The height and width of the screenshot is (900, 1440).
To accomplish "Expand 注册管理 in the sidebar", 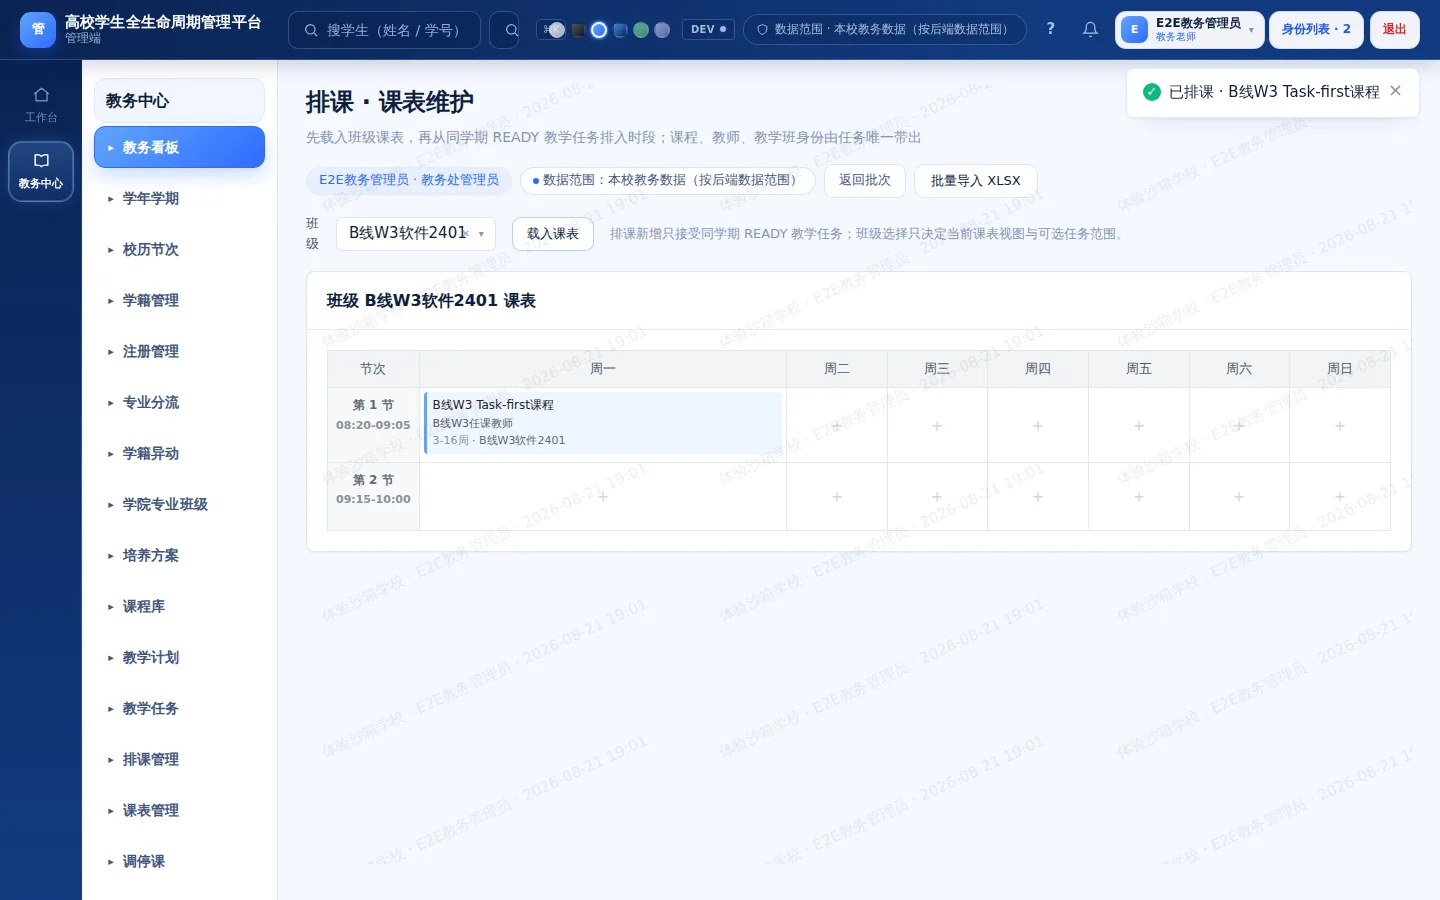I will point(179,351).
